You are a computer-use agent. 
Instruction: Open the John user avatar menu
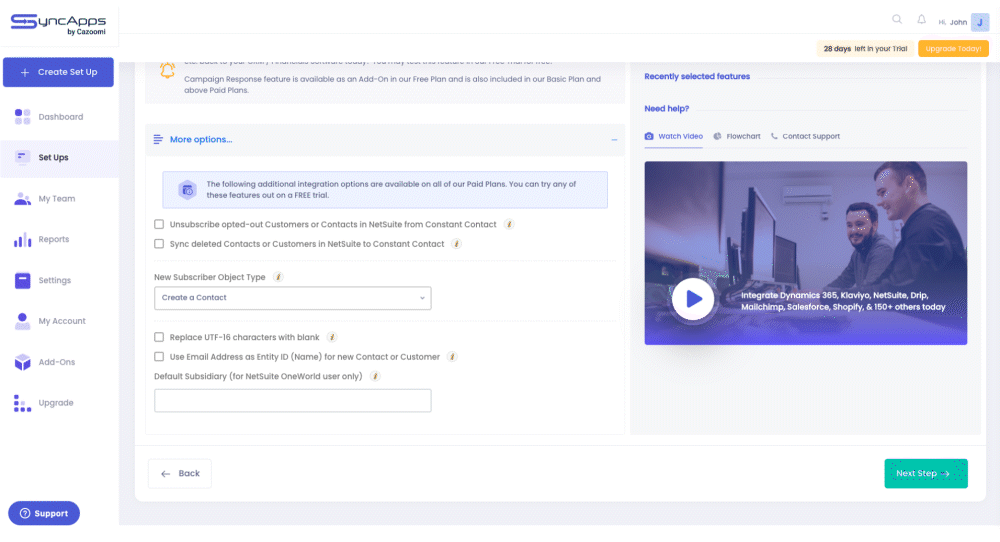980,22
